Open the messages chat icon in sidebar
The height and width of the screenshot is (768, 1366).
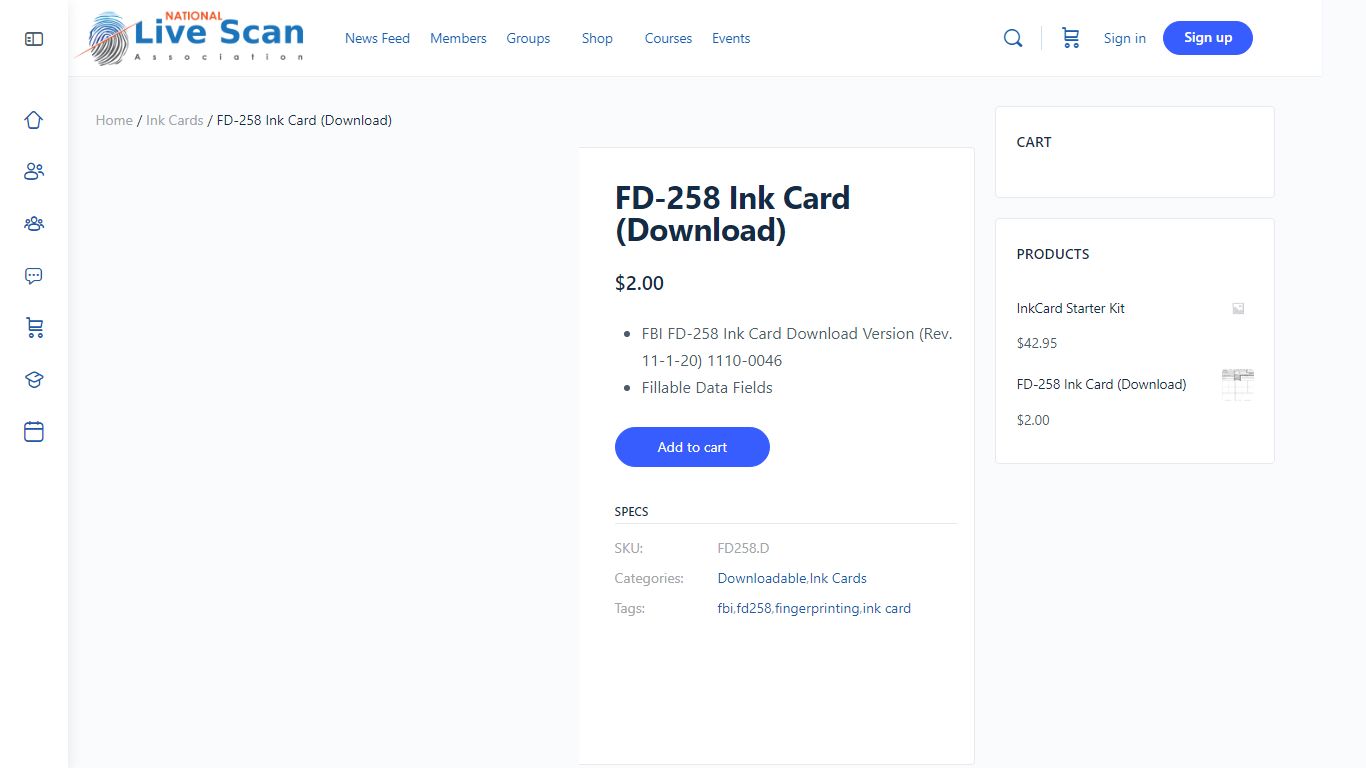[x=34, y=276]
